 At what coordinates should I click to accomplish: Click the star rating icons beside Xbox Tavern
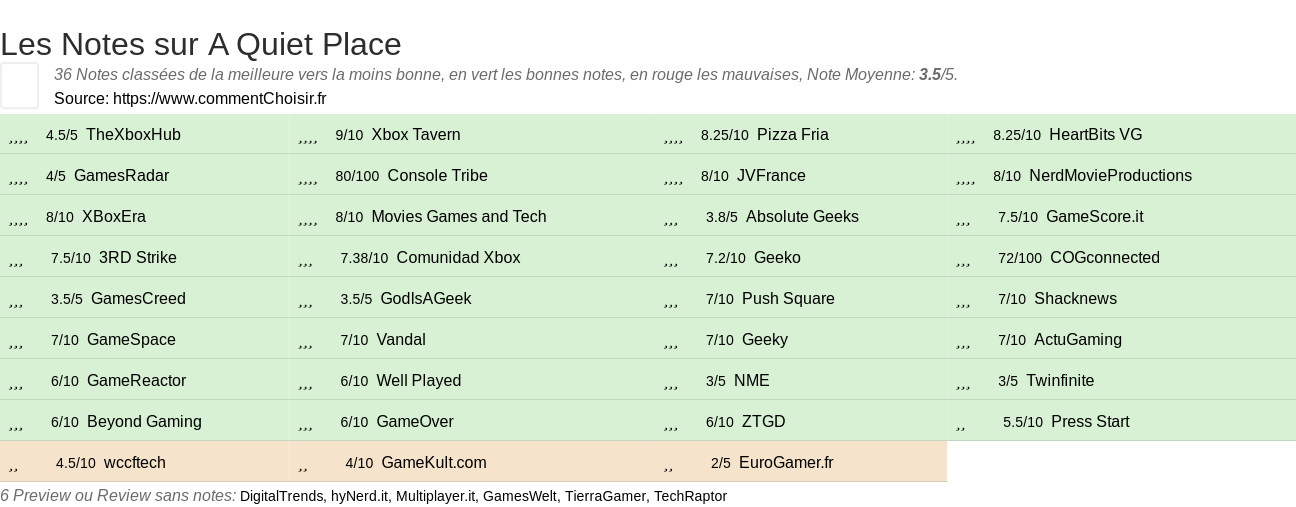tap(307, 136)
